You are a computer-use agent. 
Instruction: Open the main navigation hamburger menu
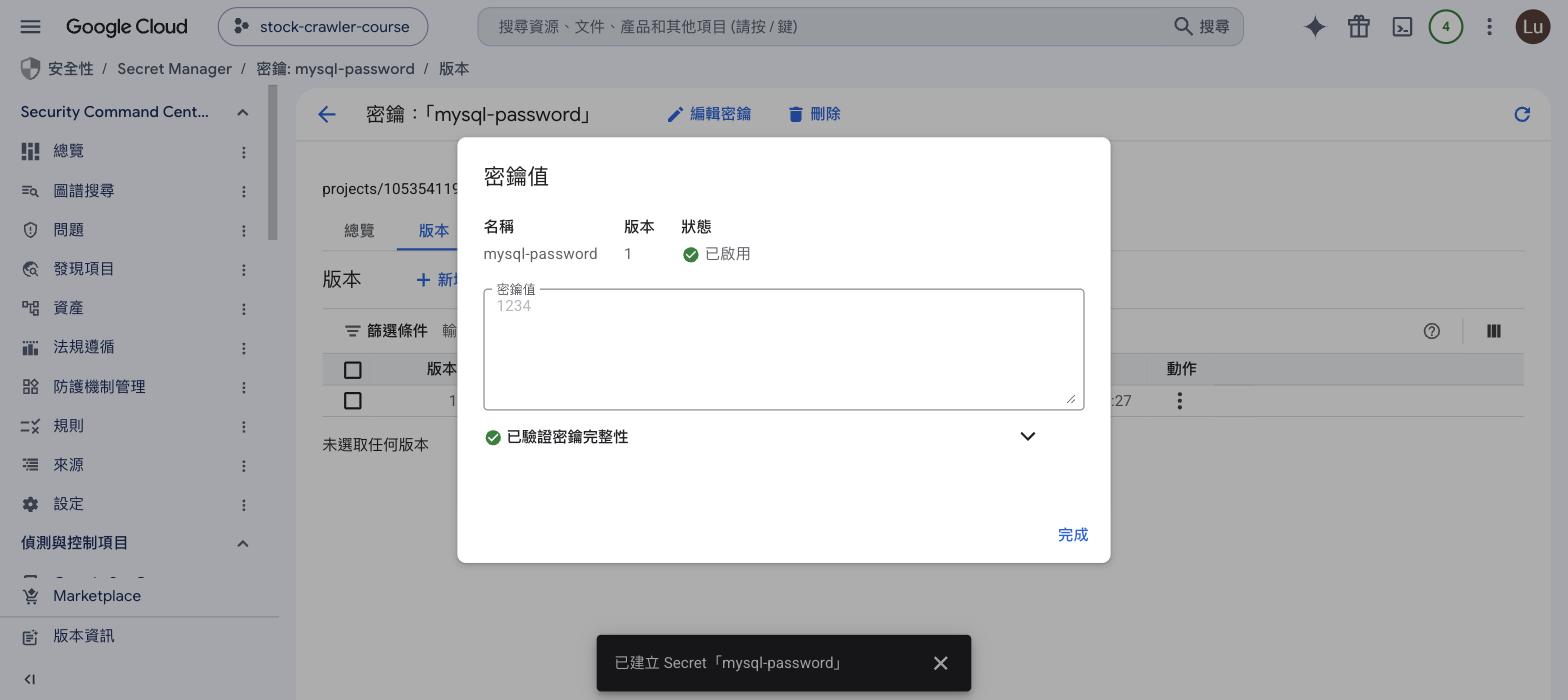[x=30, y=27]
